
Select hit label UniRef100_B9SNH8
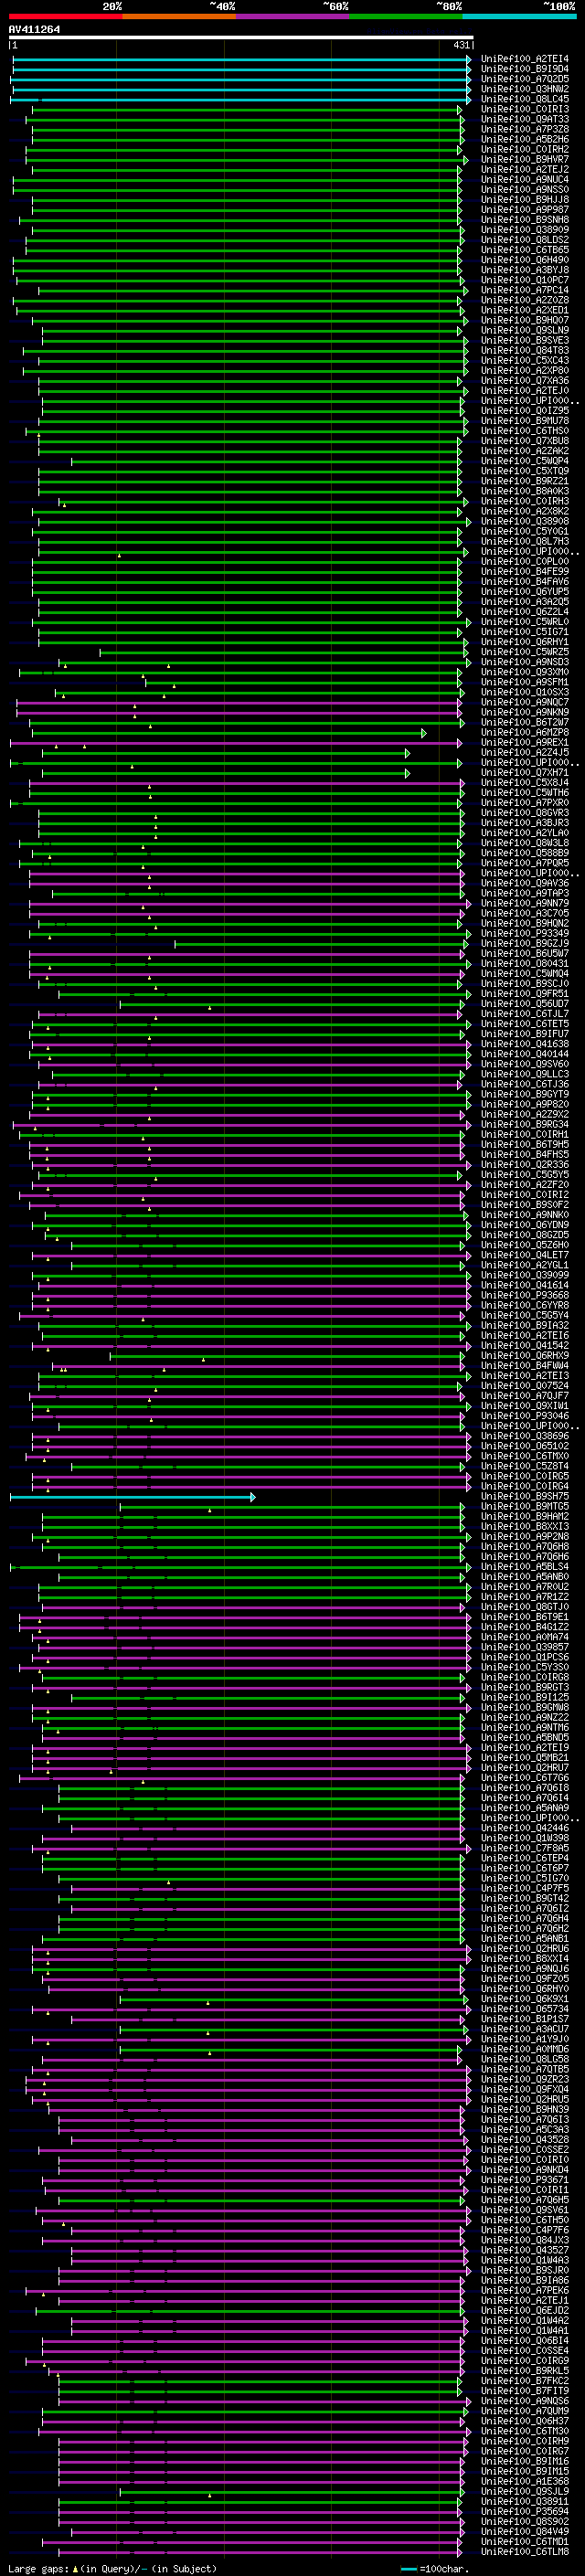tap(525, 220)
